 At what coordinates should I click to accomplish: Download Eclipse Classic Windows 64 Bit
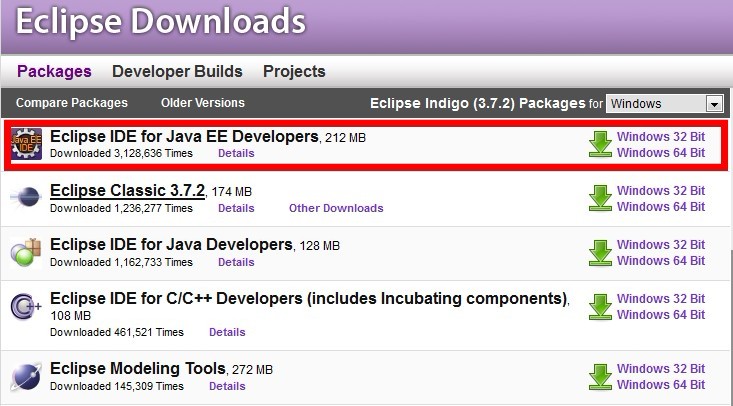(x=661, y=206)
